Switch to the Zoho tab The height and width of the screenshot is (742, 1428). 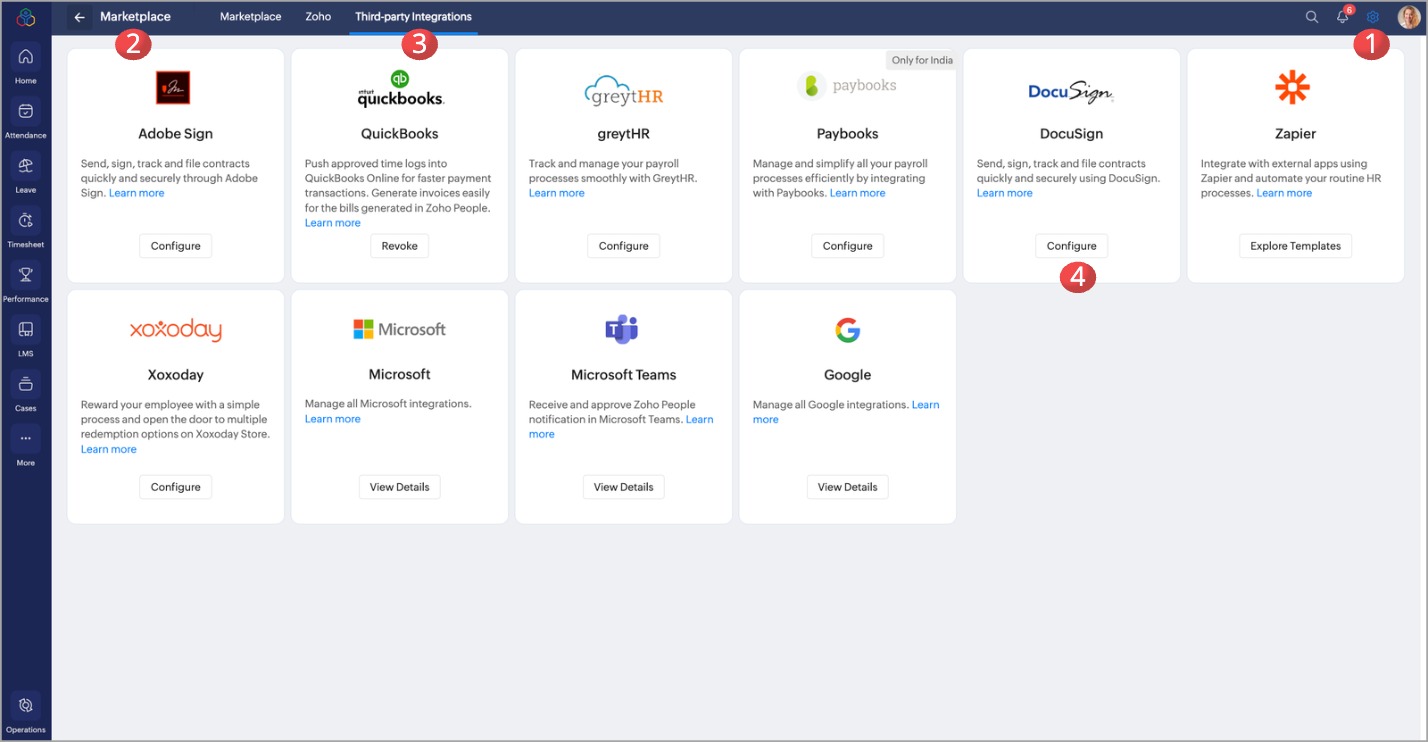pos(318,17)
